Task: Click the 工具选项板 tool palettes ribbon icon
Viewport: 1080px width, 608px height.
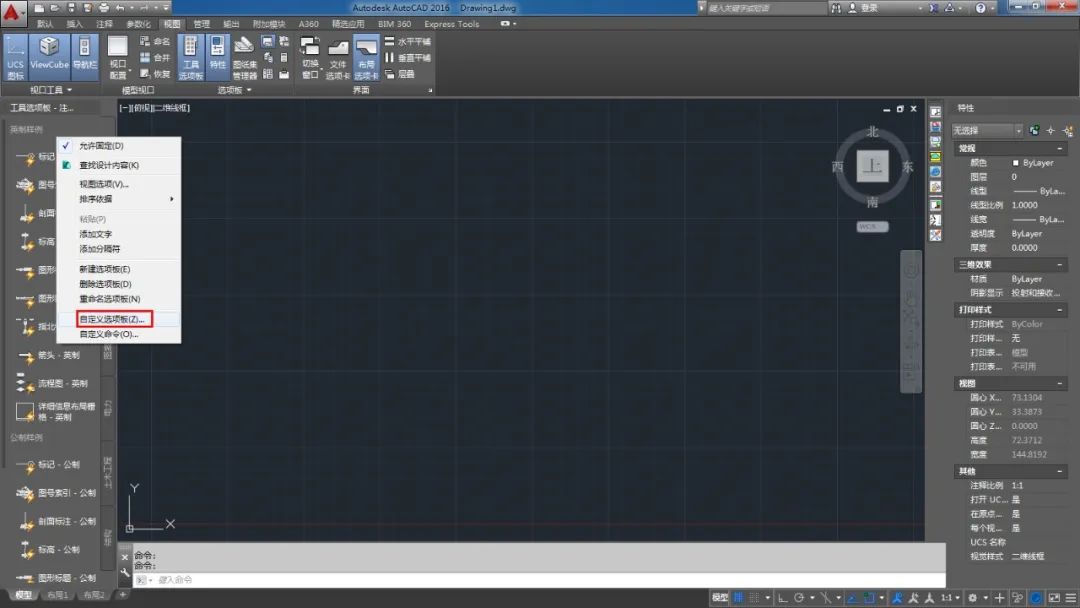Action: click(x=190, y=58)
